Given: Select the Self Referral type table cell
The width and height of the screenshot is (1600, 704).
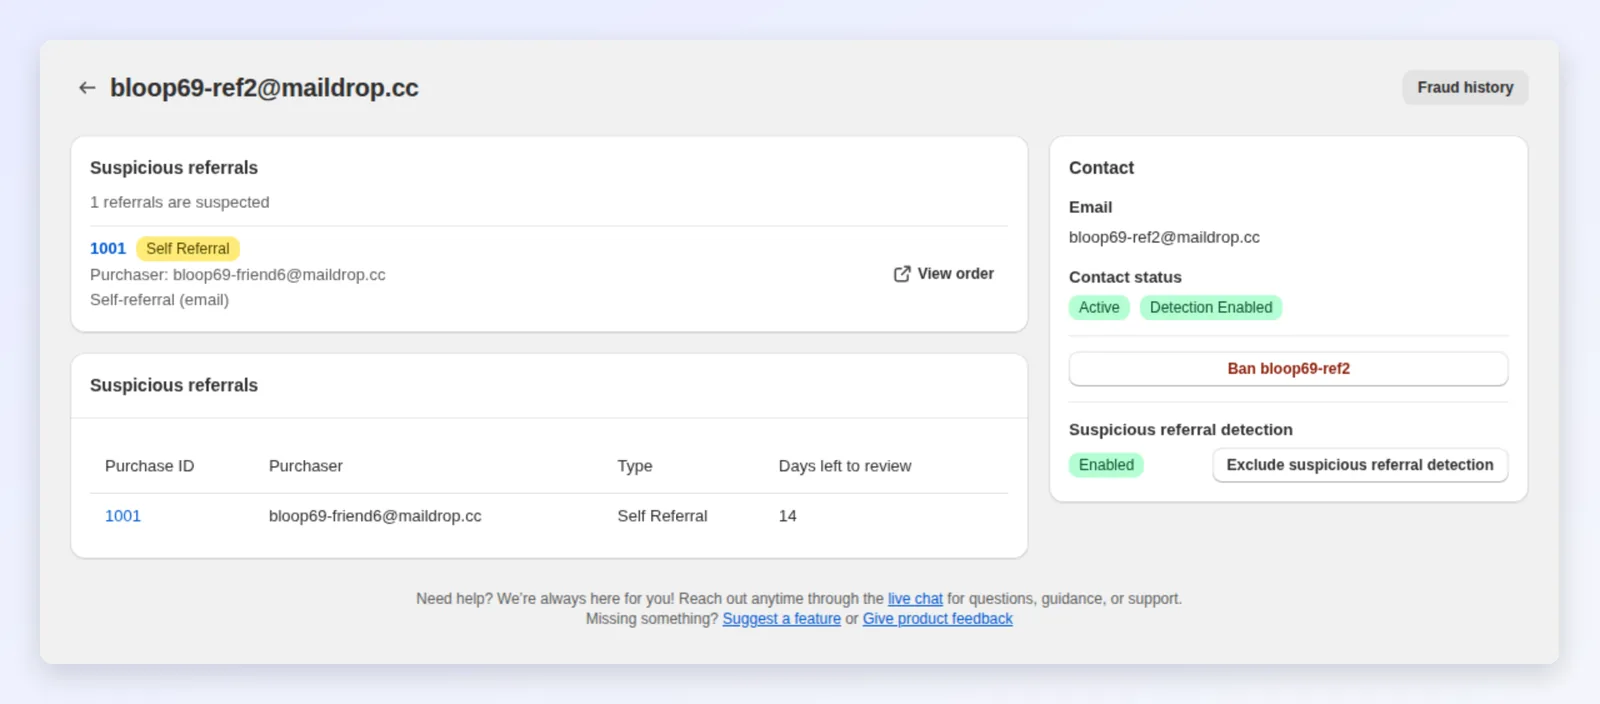Looking at the screenshot, I should 662,516.
